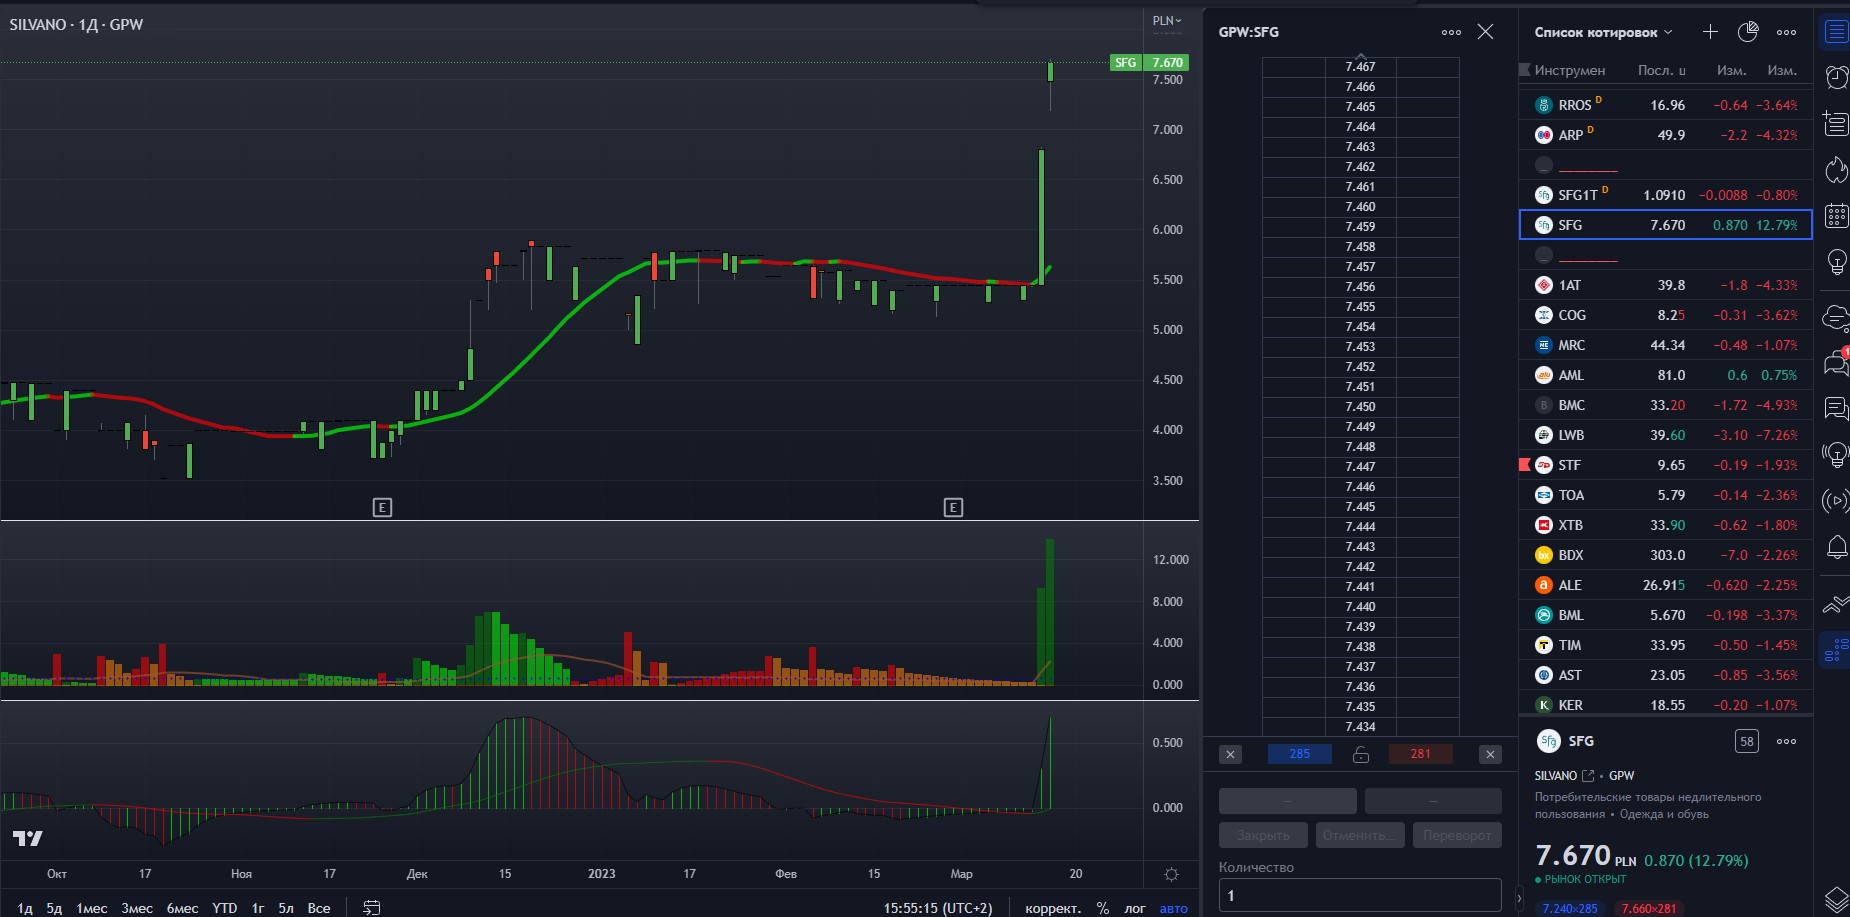Select the 5л date range tab
The image size is (1850, 917).
(286, 908)
